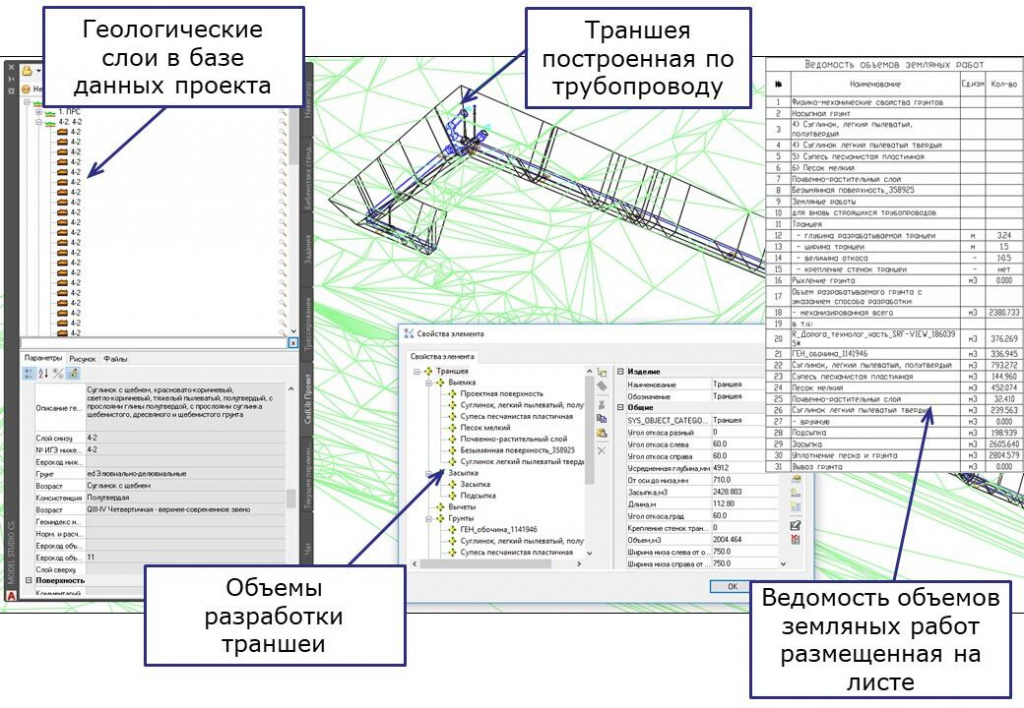Click the delete X icon beside the element tree
Viewport: 1024px width, 708px height.
[602, 451]
